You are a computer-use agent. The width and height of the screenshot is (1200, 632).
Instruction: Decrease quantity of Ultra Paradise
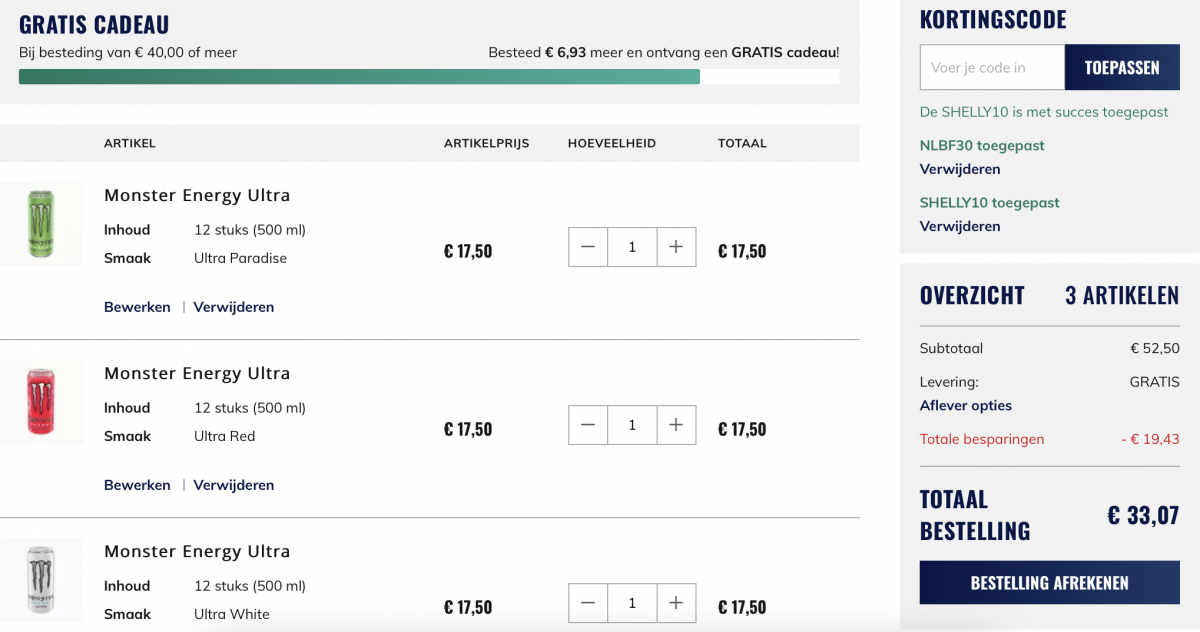pyautogui.click(x=588, y=247)
